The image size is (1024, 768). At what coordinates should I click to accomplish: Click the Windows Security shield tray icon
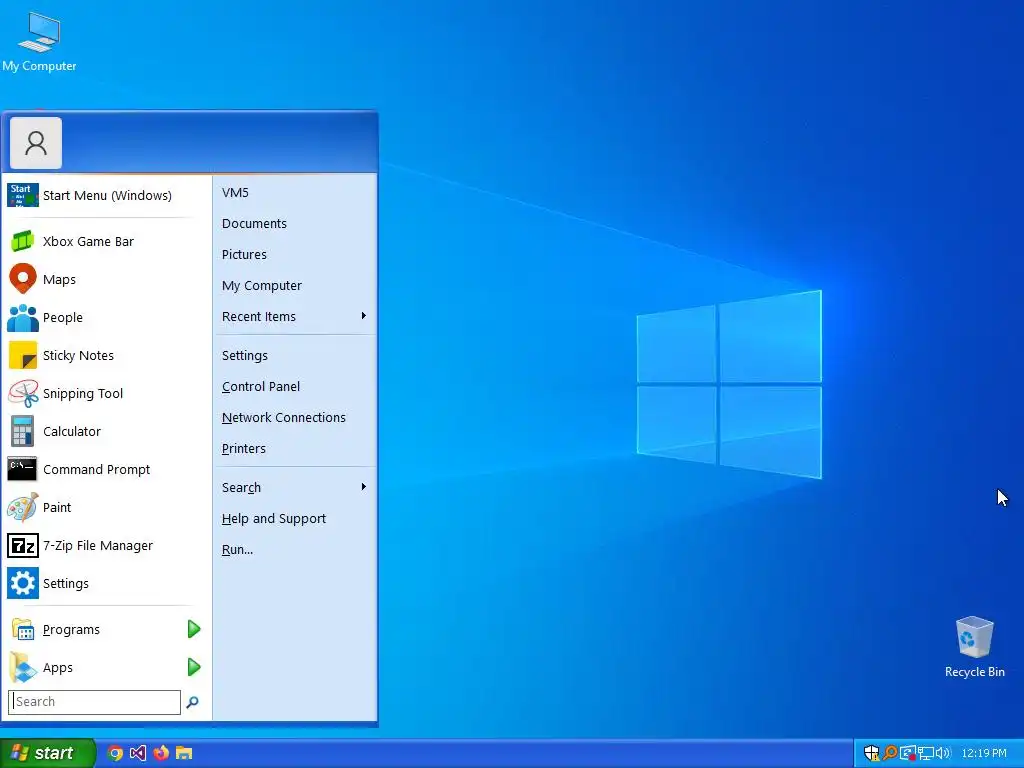[871, 753]
